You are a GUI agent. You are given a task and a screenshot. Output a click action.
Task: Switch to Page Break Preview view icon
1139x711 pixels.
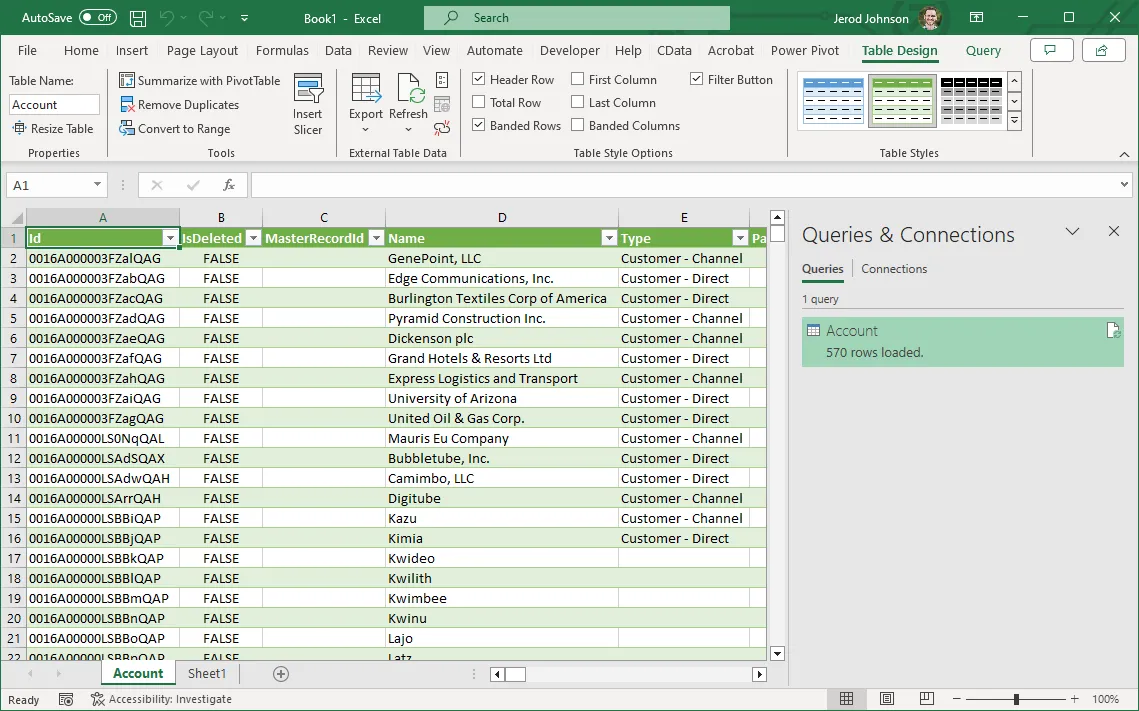click(927, 699)
